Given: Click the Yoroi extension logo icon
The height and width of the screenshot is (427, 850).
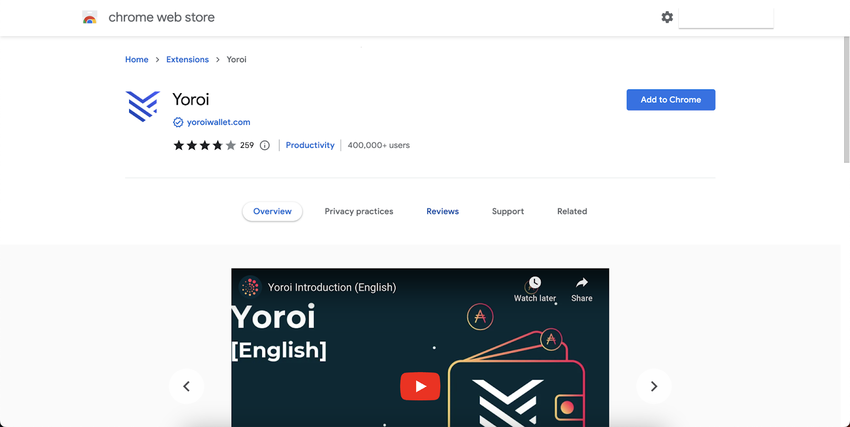Looking at the screenshot, I should 143,106.
